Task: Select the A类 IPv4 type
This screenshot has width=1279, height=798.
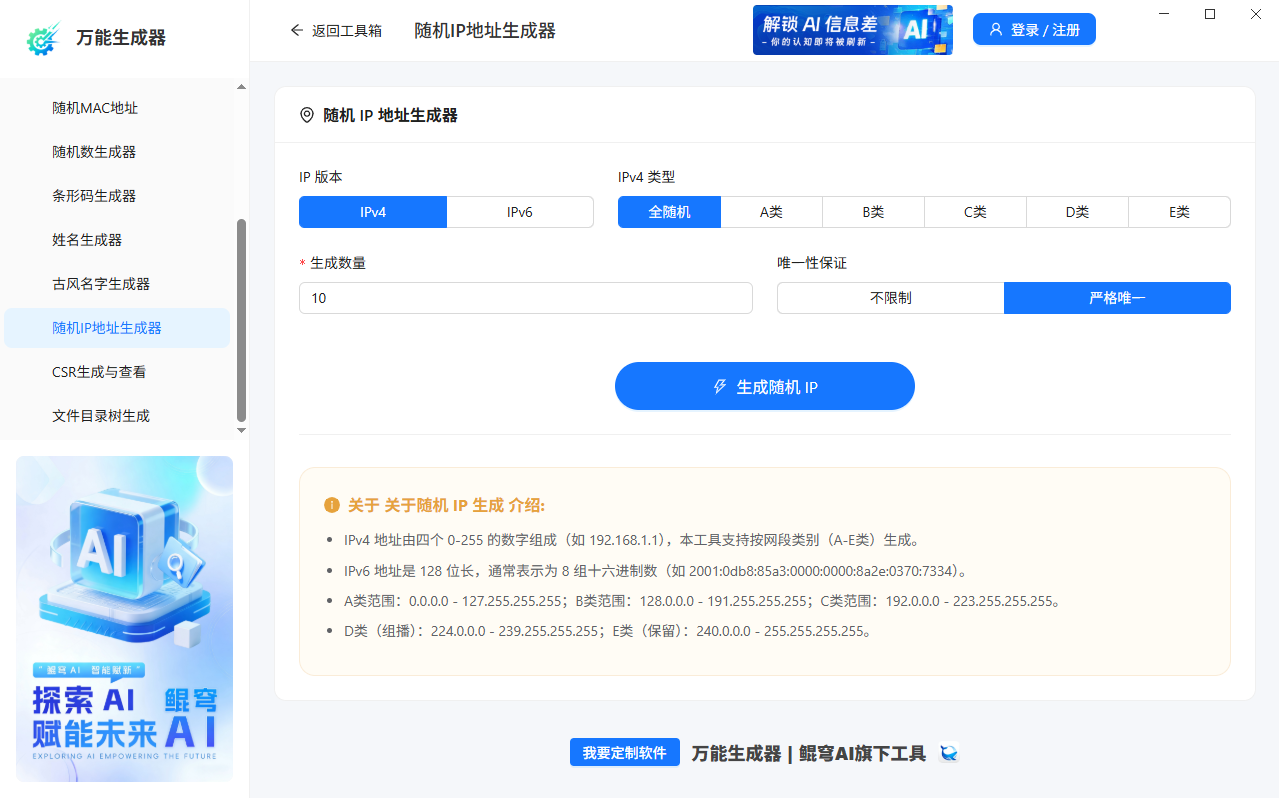Action: [x=771, y=212]
